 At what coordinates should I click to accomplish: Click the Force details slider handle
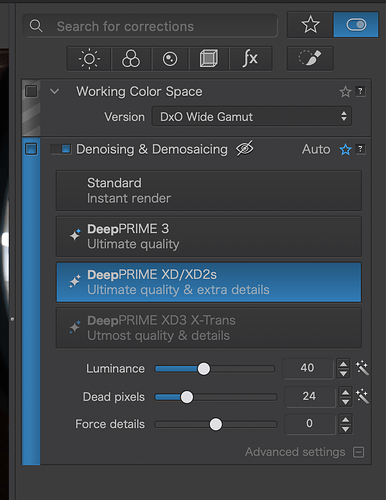tap(216, 424)
